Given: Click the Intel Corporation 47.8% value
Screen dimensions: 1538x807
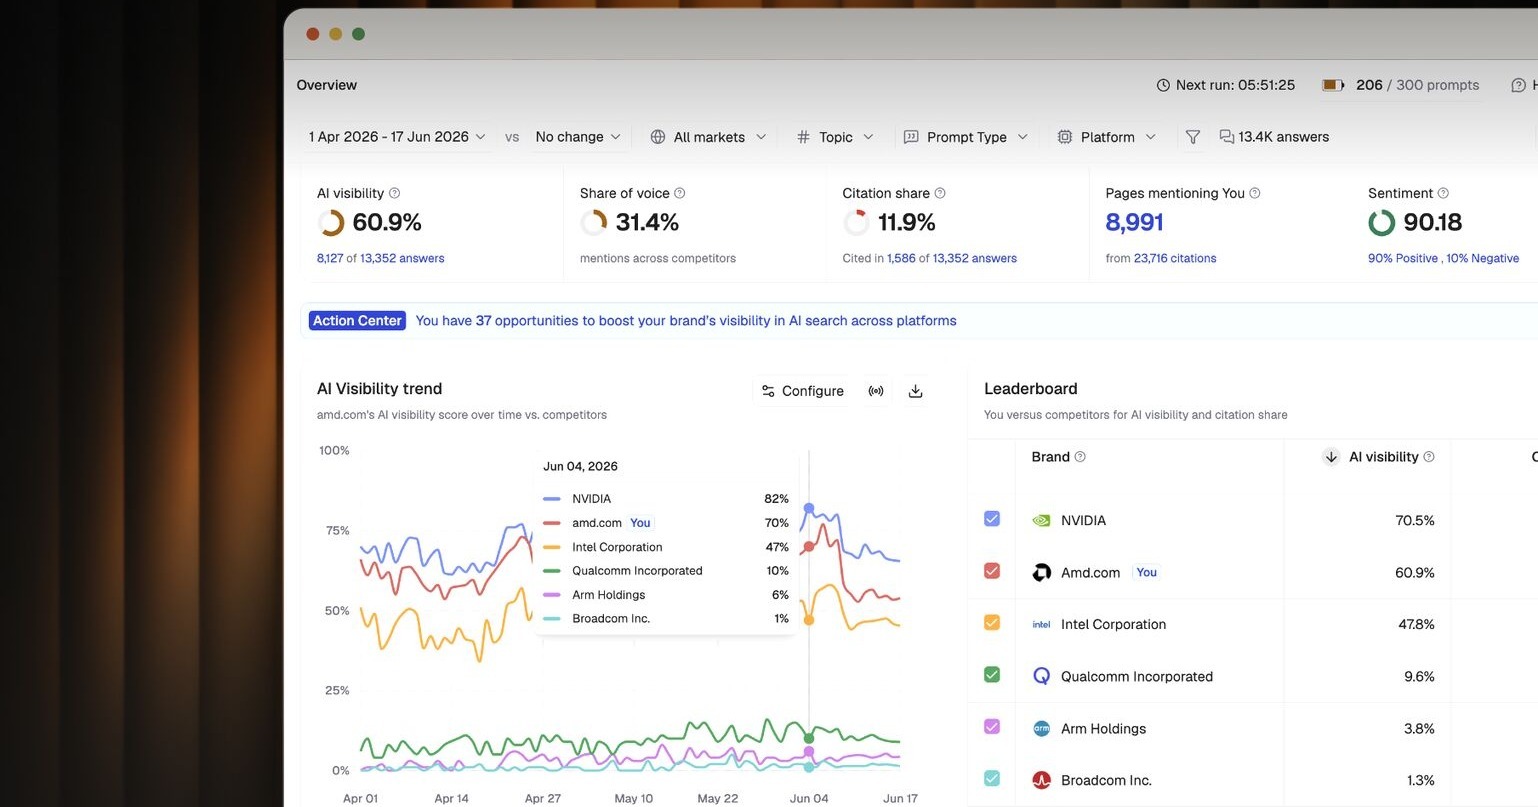Looking at the screenshot, I should coord(1415,624).
